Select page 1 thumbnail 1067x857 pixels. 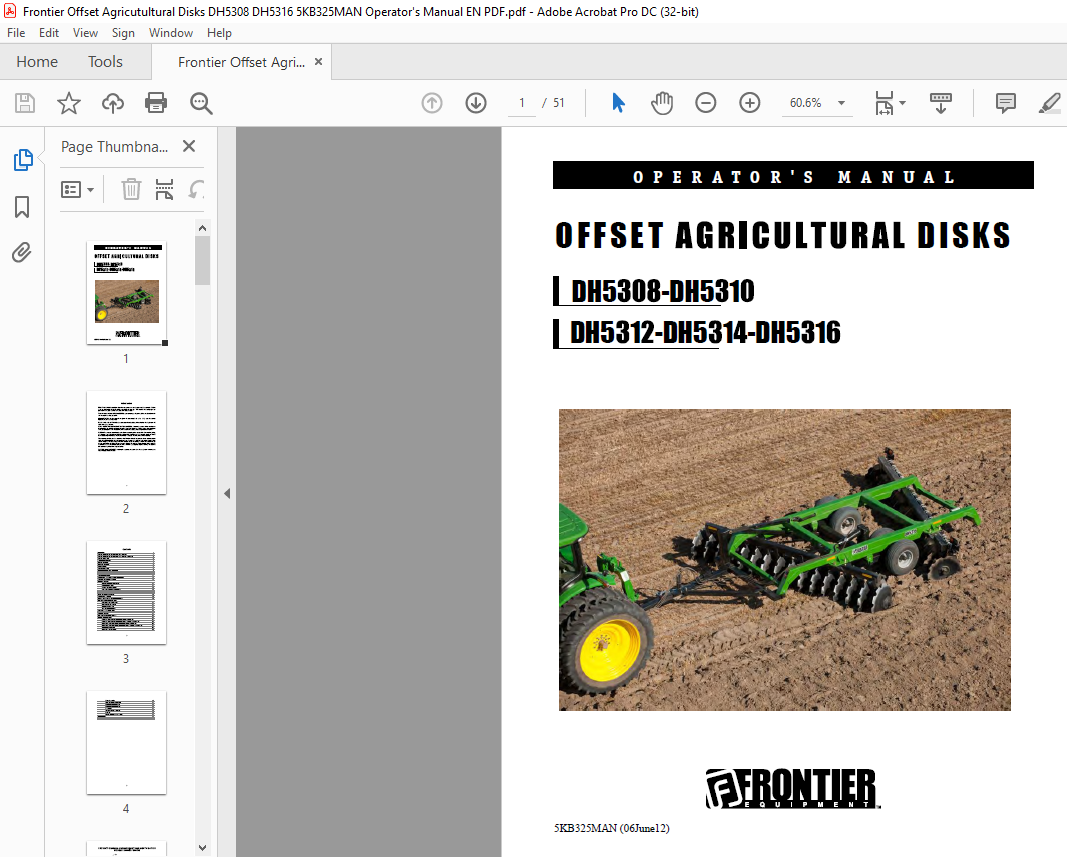pyautogui.click(x=126, y=293)
